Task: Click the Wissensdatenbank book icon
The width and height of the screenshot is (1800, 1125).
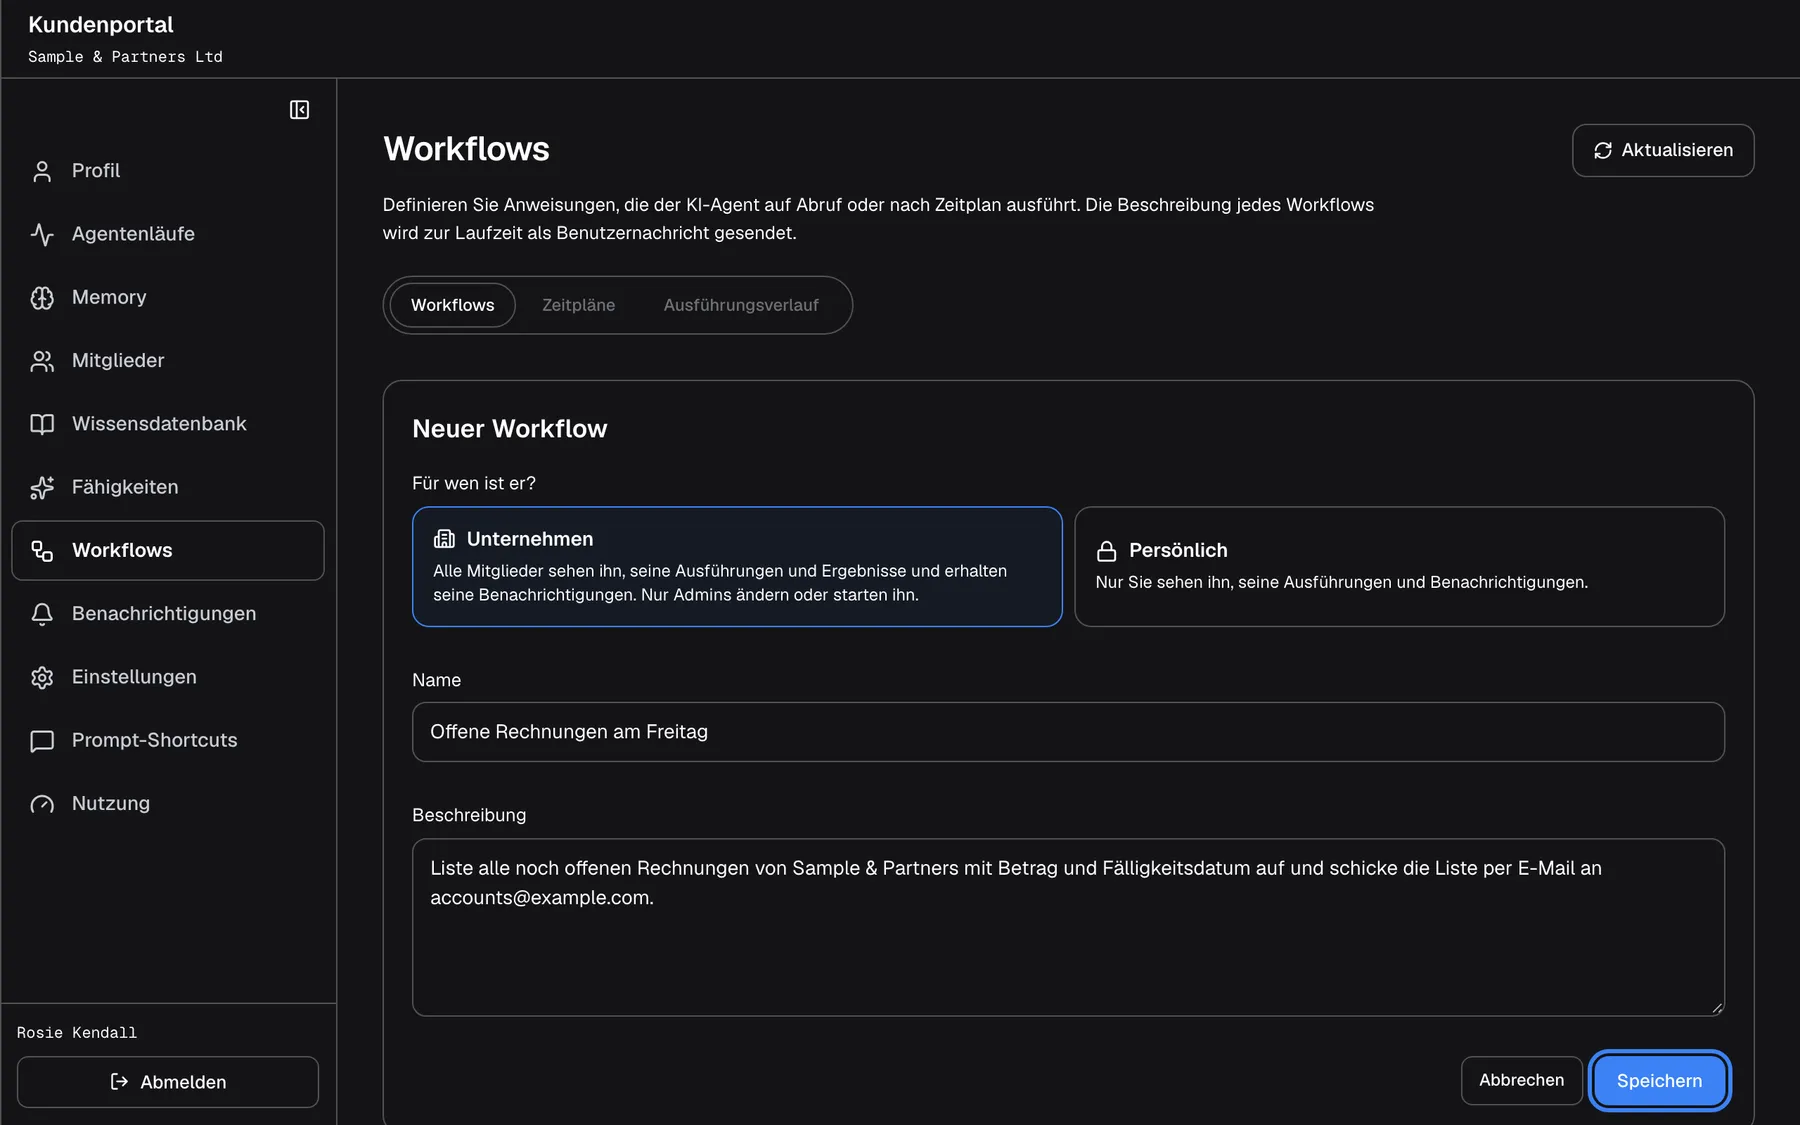Action: point(42,424)
